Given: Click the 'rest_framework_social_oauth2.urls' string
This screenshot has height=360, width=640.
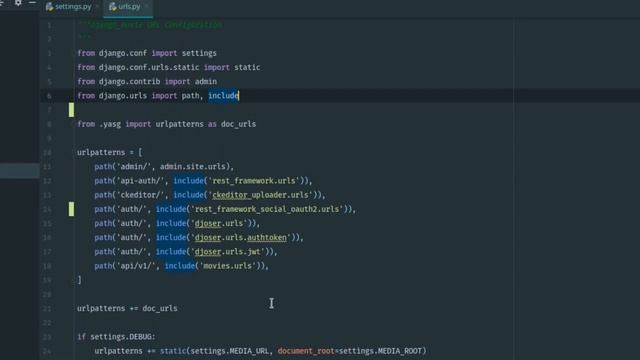Looking at the screenshot, I should (267, 209).
